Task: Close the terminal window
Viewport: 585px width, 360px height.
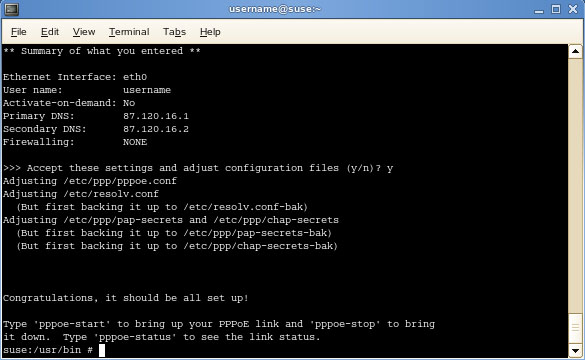Action: click(573, 9)
